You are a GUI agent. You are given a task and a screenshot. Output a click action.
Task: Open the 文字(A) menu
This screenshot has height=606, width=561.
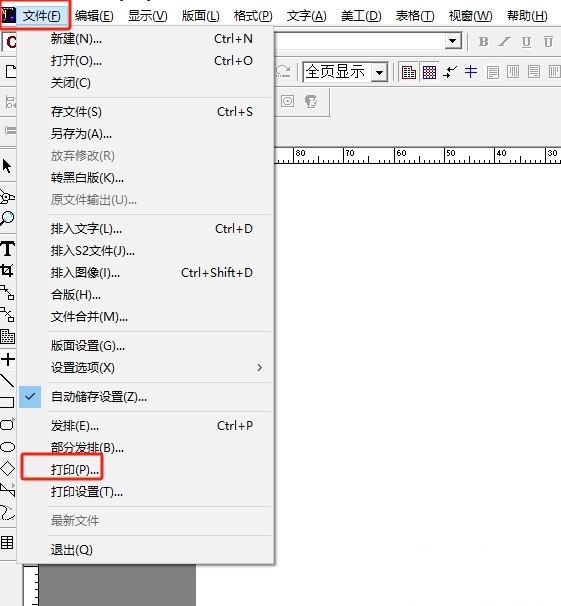[307, 16]
